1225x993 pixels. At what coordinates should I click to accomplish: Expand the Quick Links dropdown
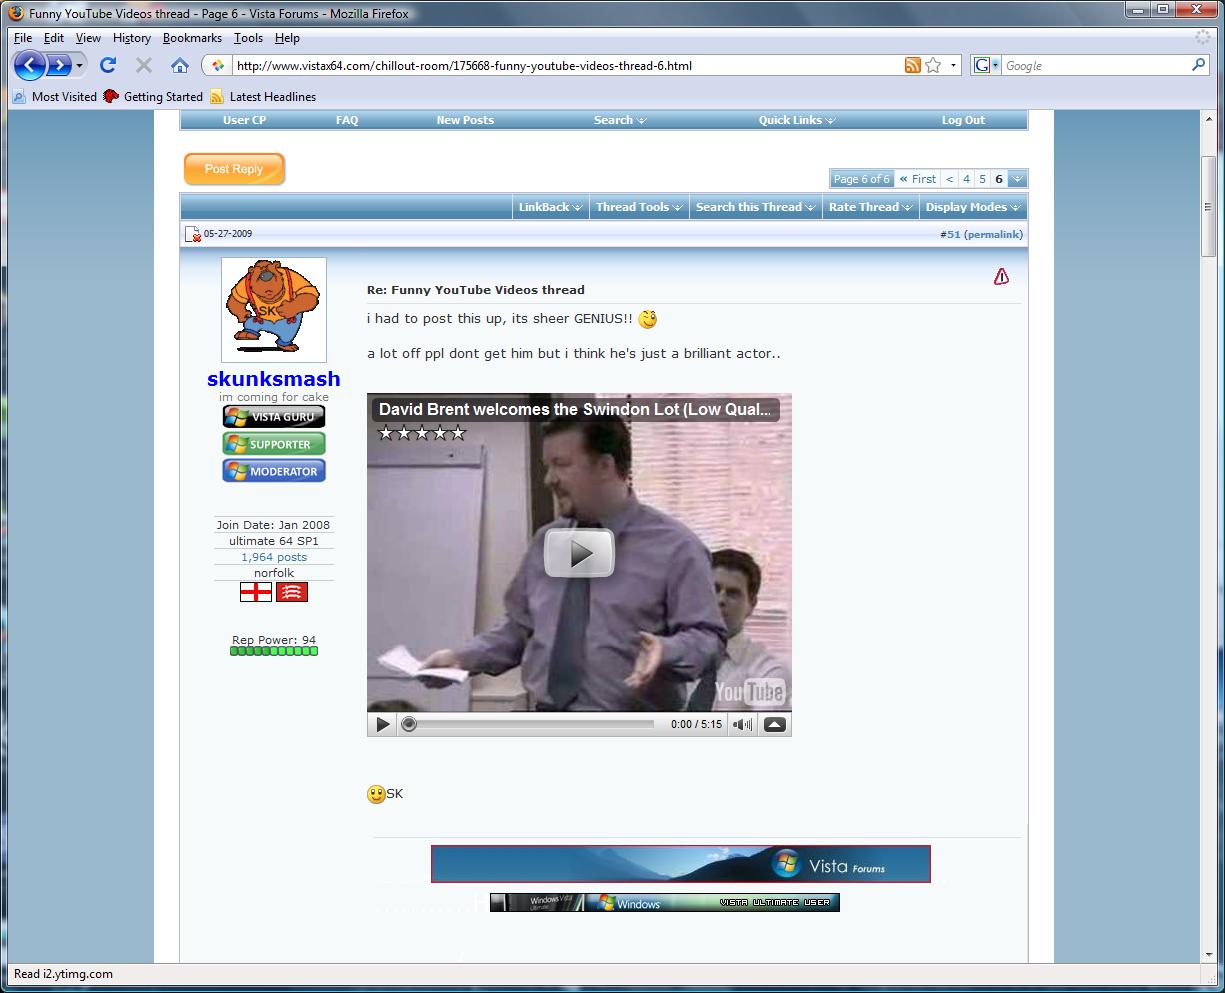(797, 120)
